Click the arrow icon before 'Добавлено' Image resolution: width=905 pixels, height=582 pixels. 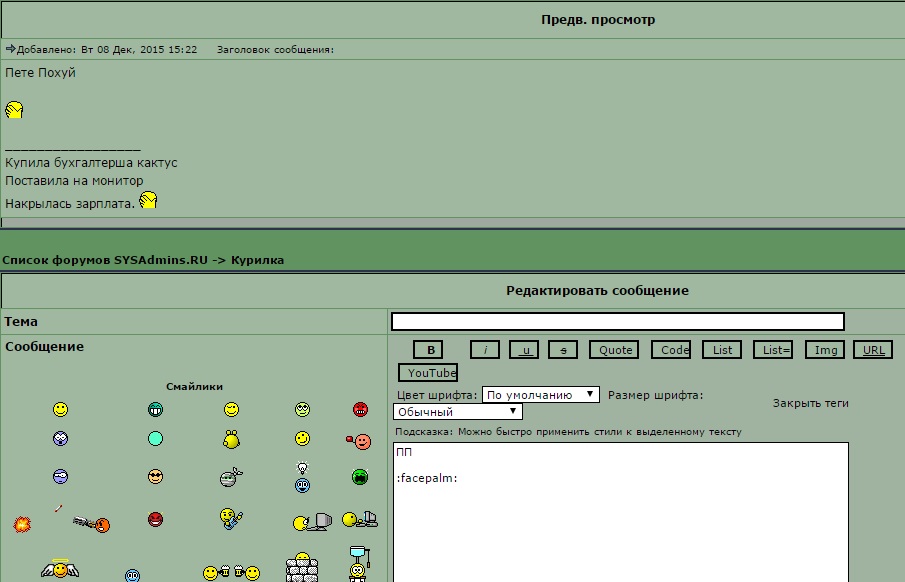tap(10, 48)
